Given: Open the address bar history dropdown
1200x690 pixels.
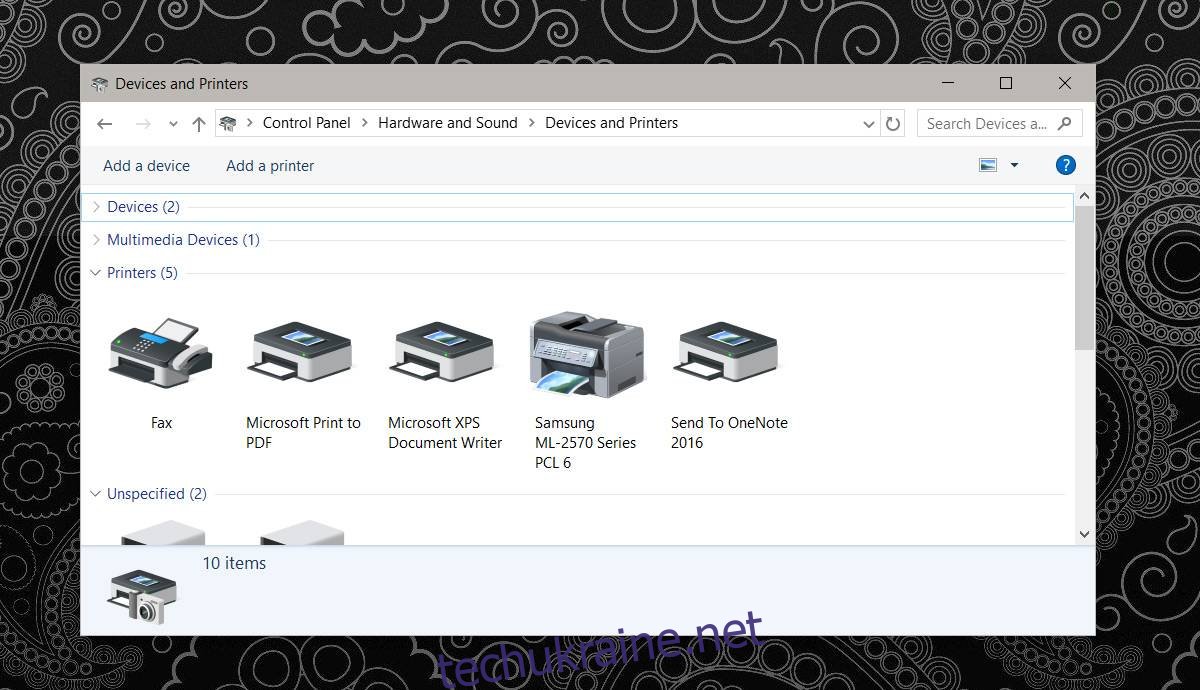Looking at the screenshot, I should point(868,124).
